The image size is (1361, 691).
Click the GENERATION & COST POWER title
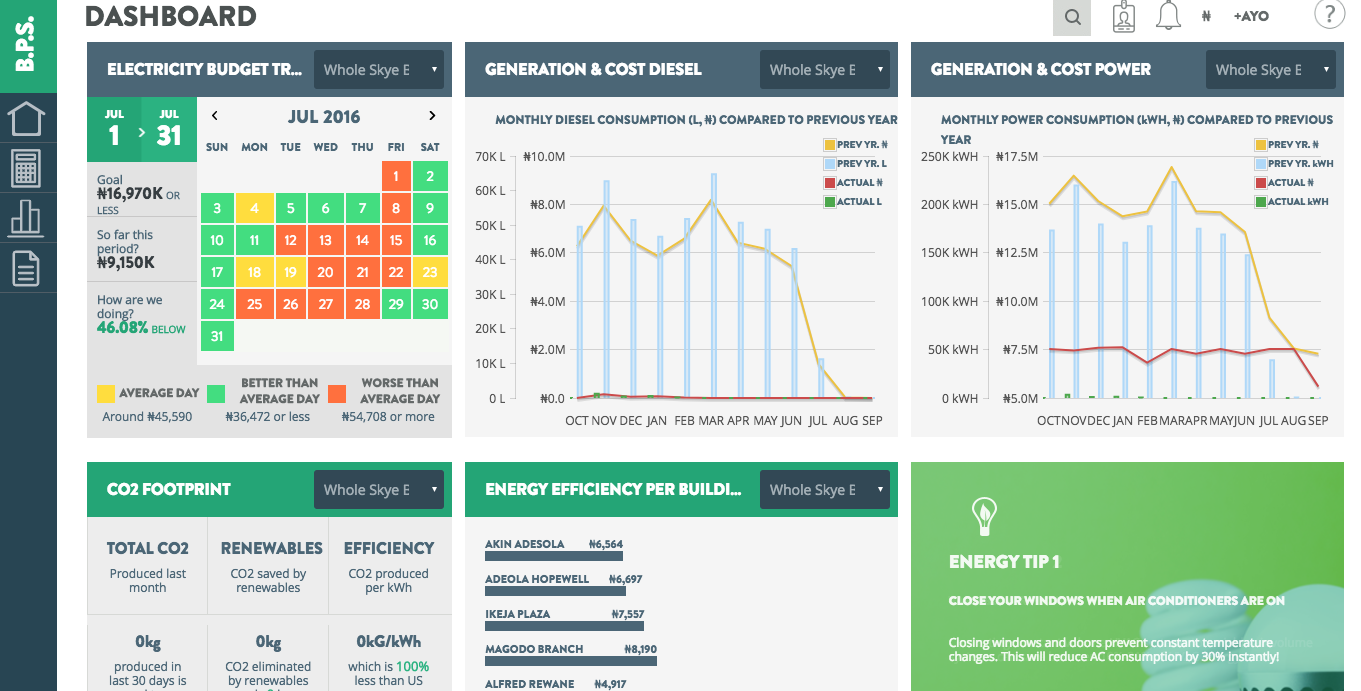(1041, 70)
